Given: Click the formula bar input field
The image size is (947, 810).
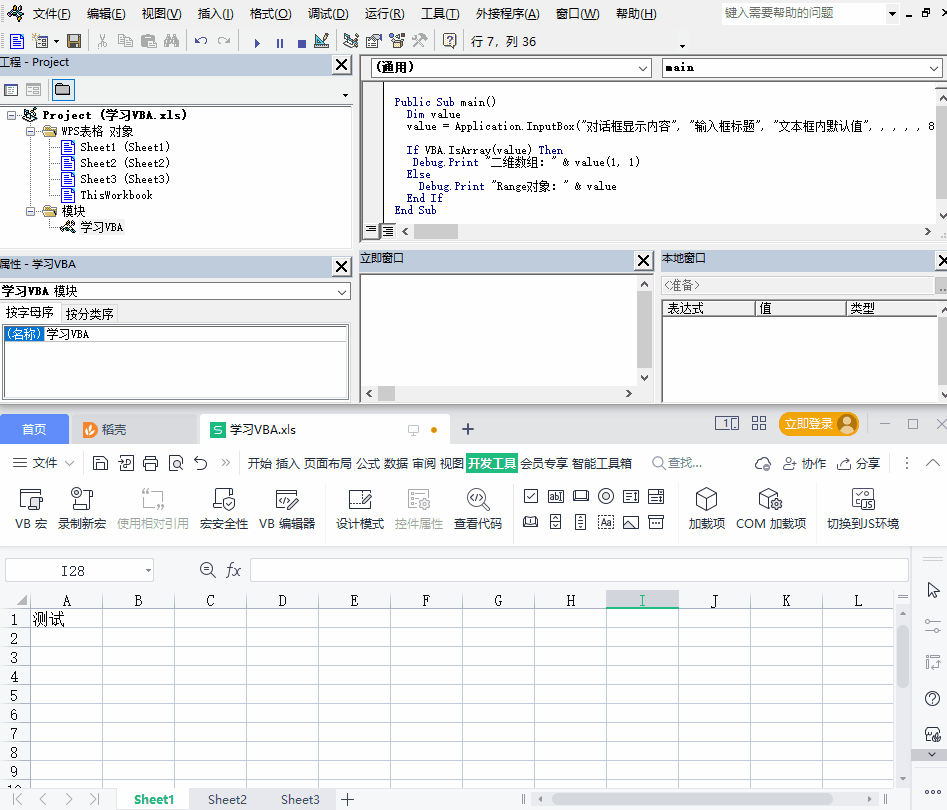Looking at the screenshot, I should [x=579, y=570].
